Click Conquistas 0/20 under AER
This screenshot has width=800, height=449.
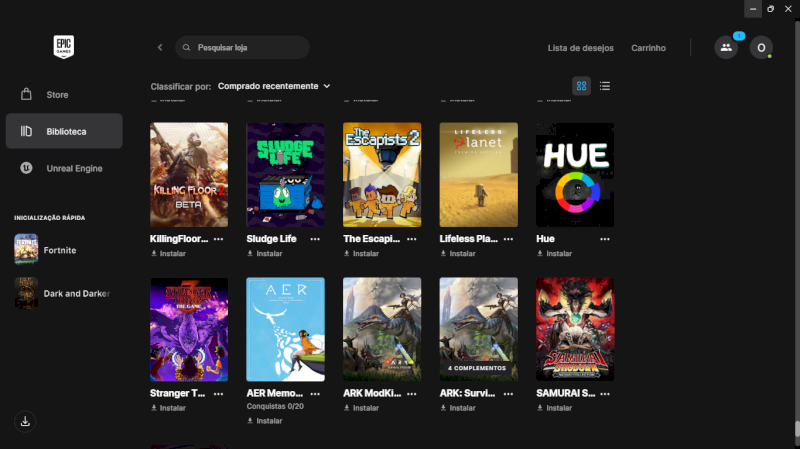click(275, 407)
